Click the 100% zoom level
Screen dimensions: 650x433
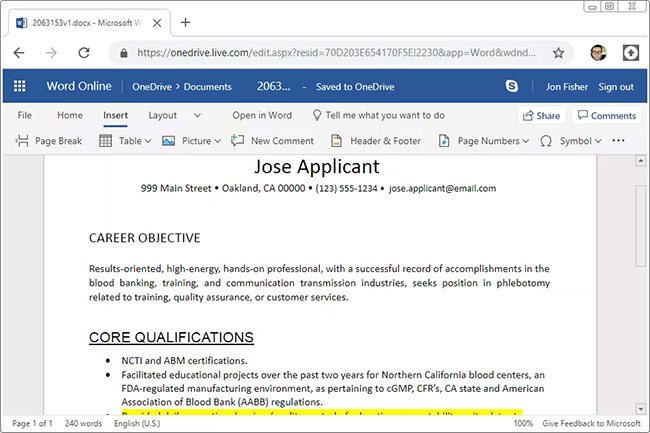(523, 423)
